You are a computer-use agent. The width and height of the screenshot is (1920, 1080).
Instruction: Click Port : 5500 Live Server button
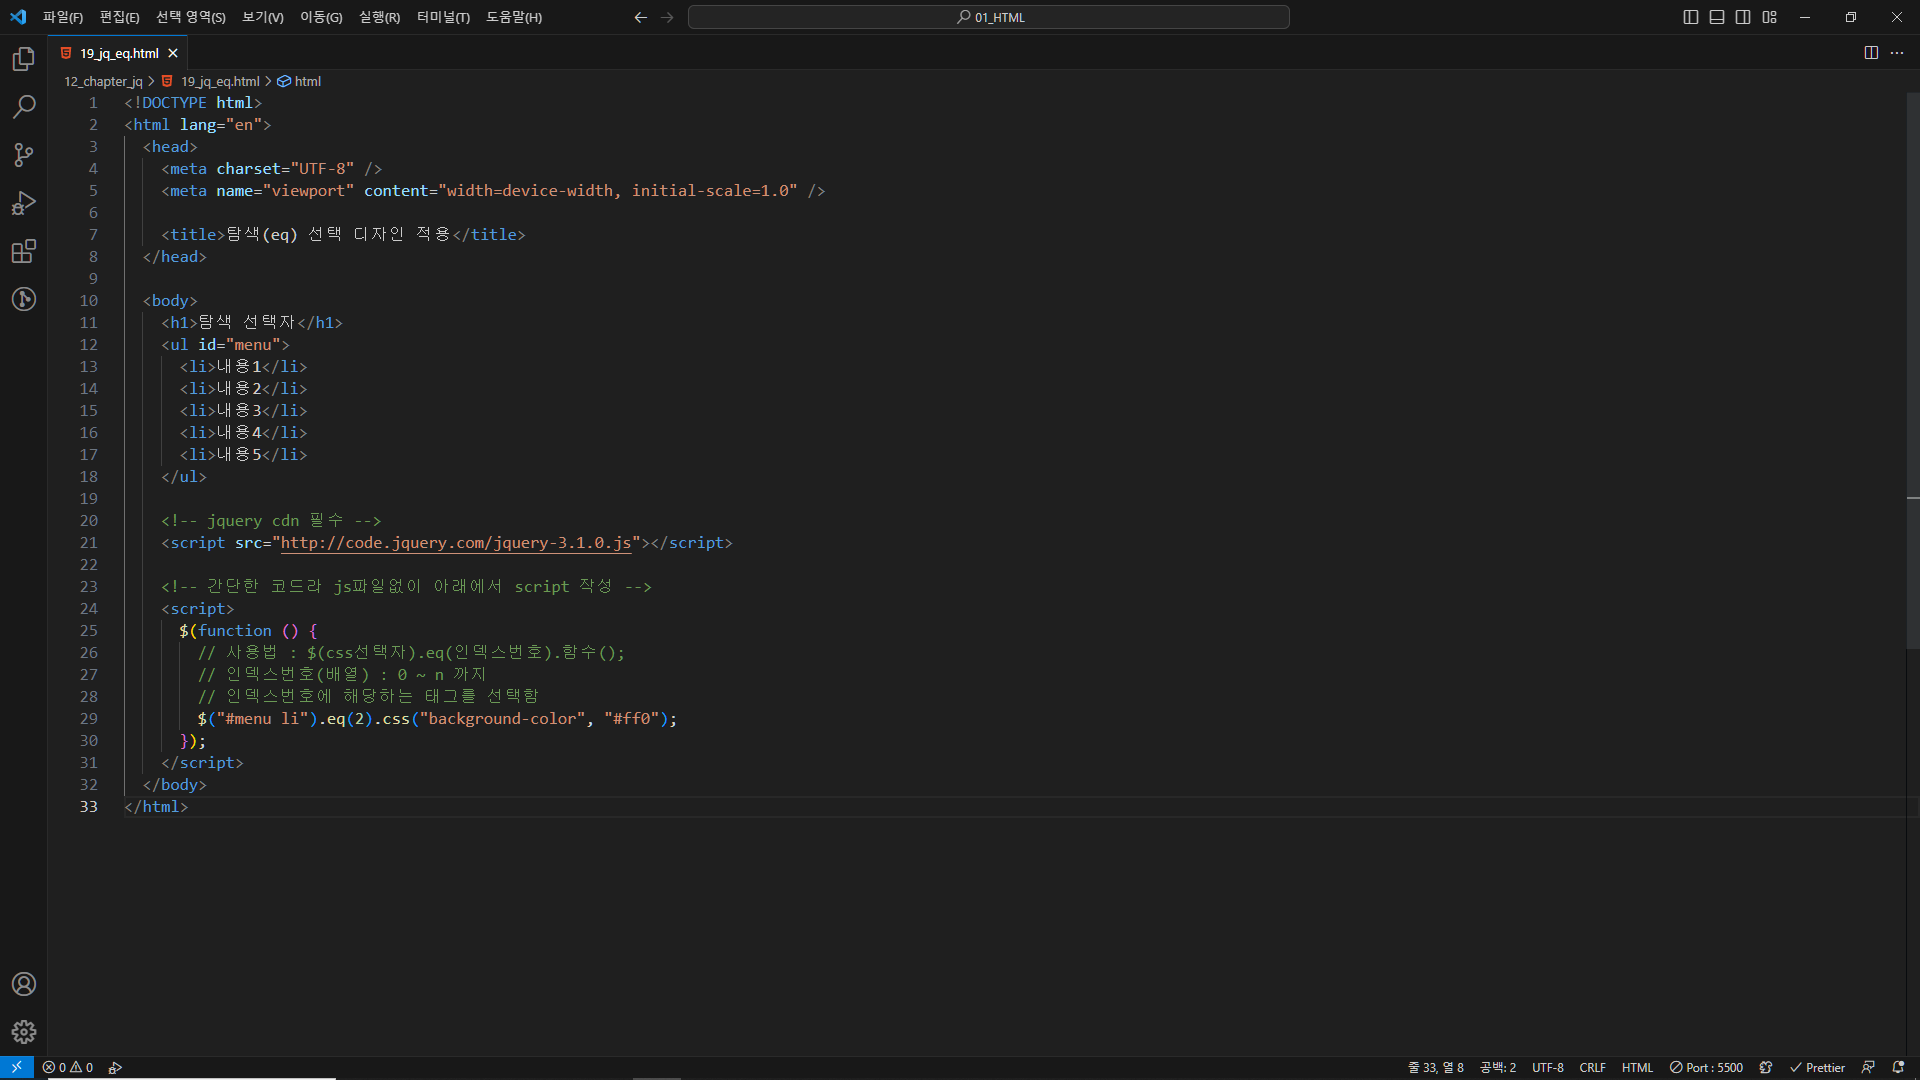coord(1706,1067)
